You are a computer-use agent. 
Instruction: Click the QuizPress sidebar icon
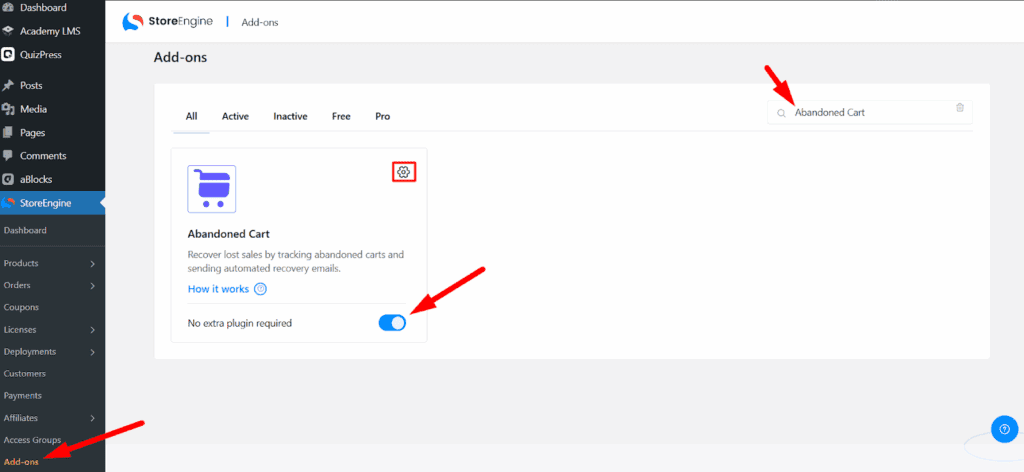tap(8, 55)
